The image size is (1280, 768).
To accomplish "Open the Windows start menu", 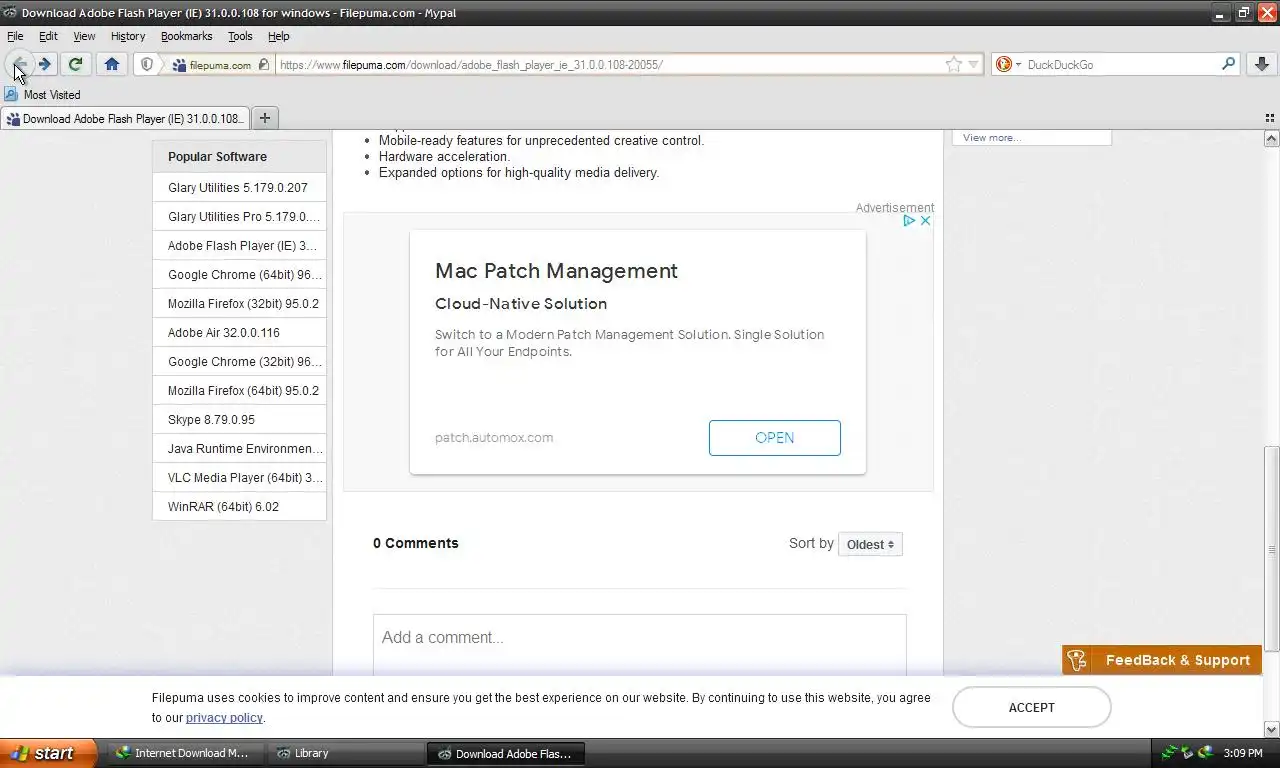I will click(x=48, y=753).
